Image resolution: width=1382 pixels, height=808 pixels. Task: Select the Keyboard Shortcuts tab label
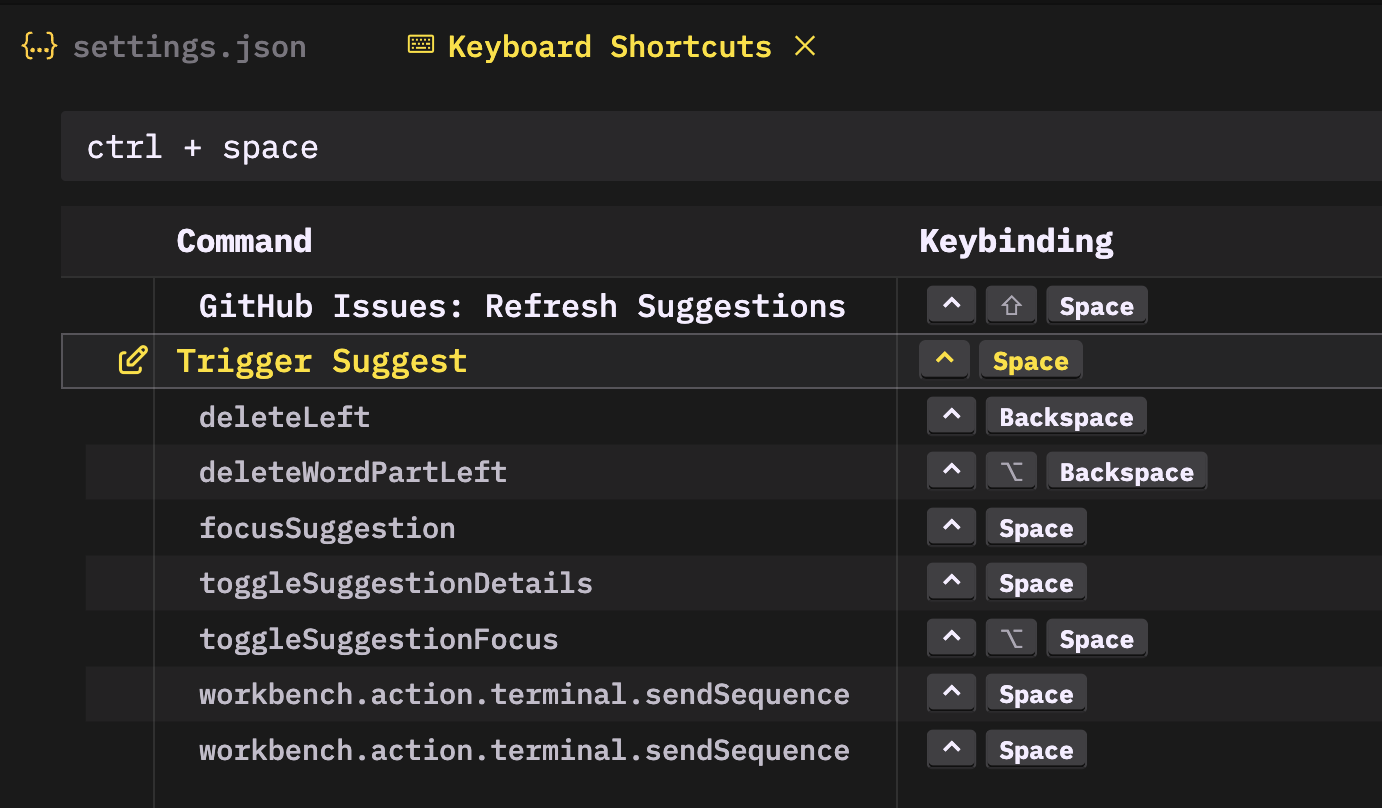[x=609, y=47]
